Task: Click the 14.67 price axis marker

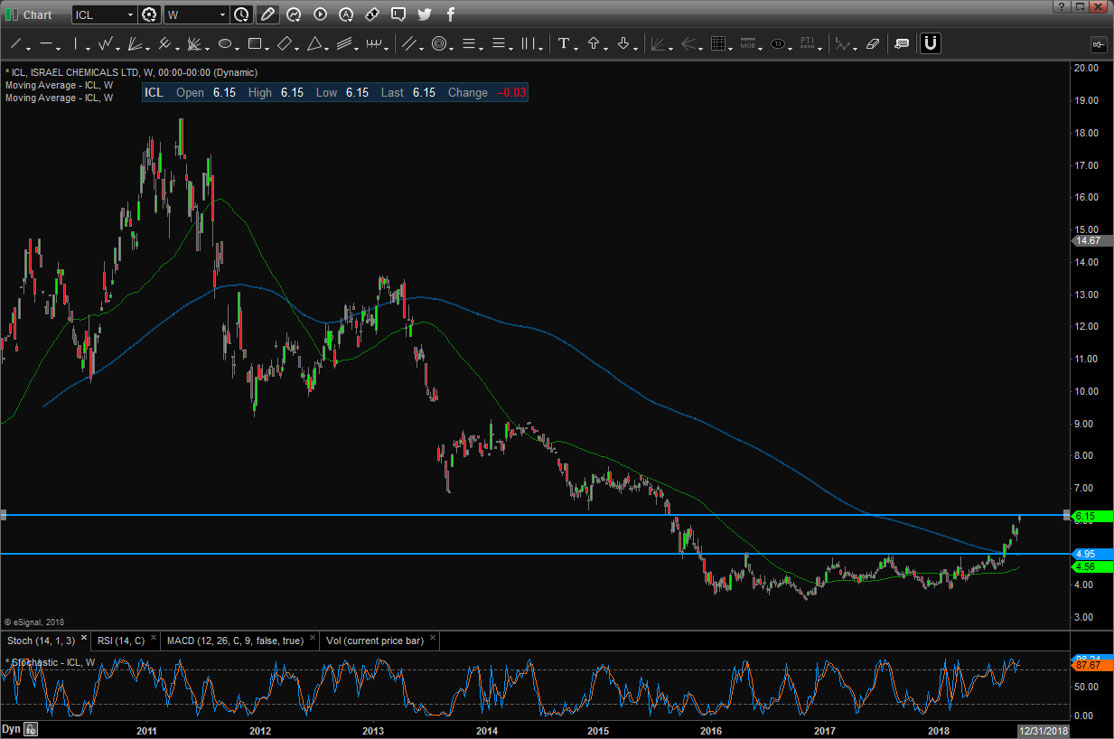Action: pos(1092,241)
